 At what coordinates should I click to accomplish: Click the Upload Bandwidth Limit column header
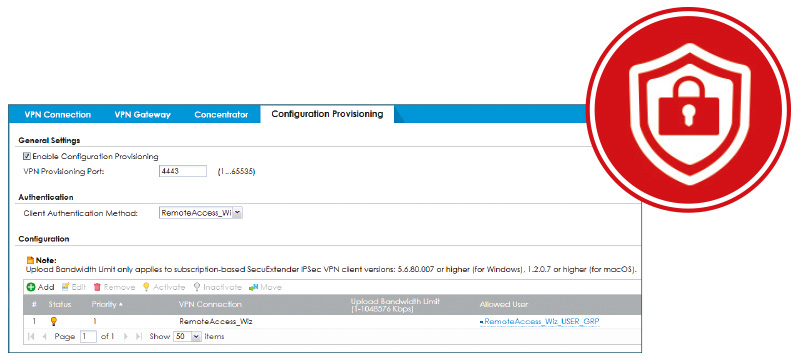pyautogui.click(x=395, y=305)
